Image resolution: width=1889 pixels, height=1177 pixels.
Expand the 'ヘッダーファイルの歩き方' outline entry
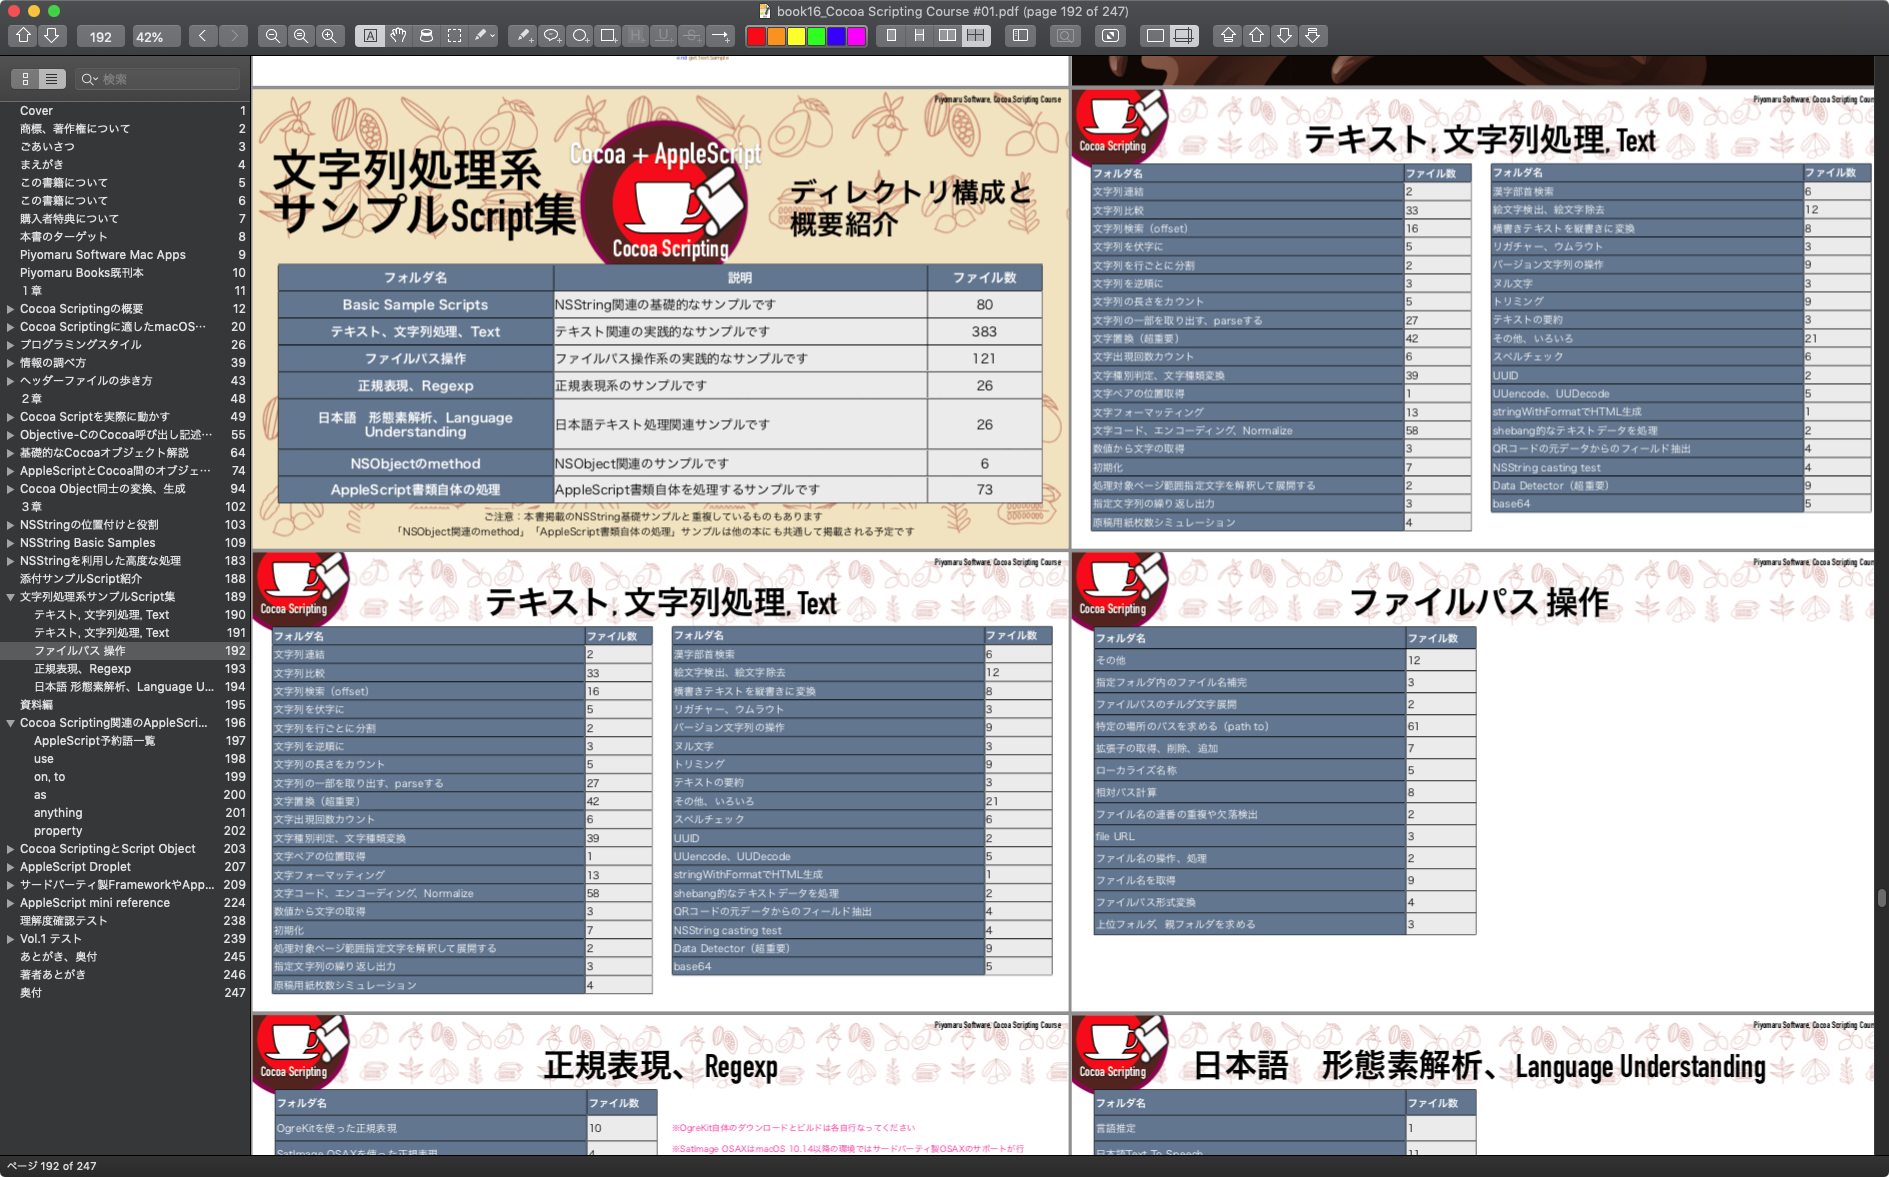click(x=10, y=381)
